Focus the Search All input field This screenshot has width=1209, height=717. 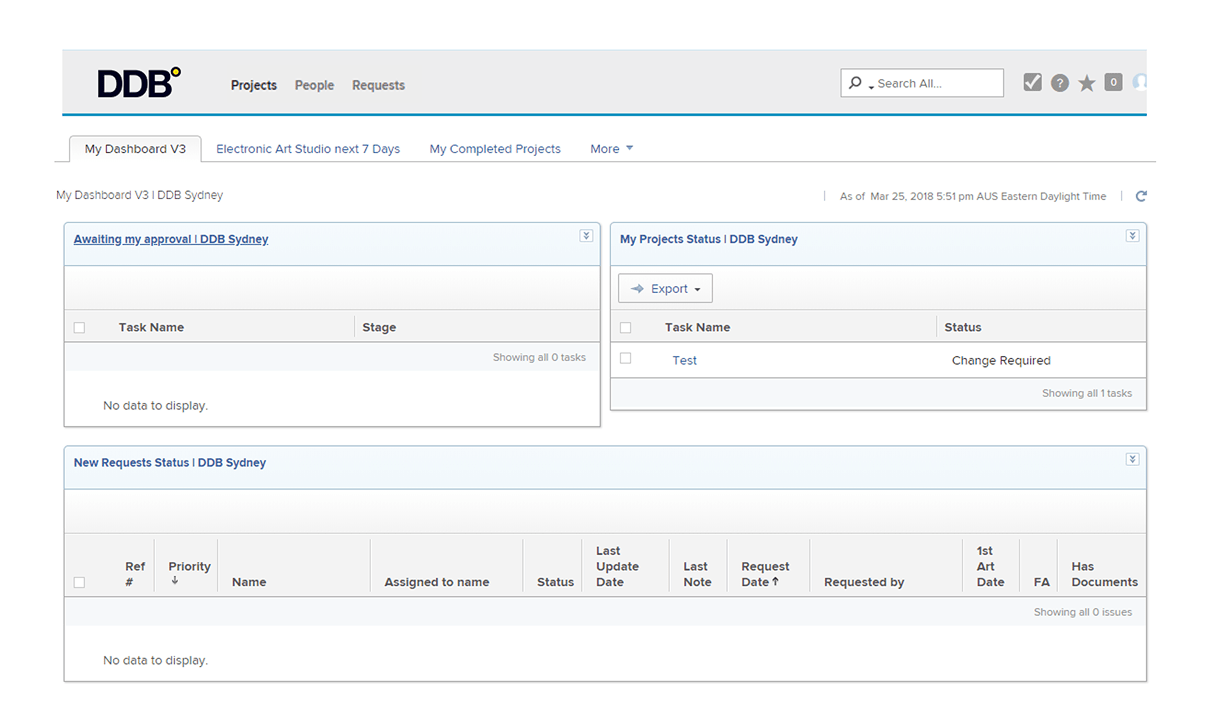click(935, 83)
